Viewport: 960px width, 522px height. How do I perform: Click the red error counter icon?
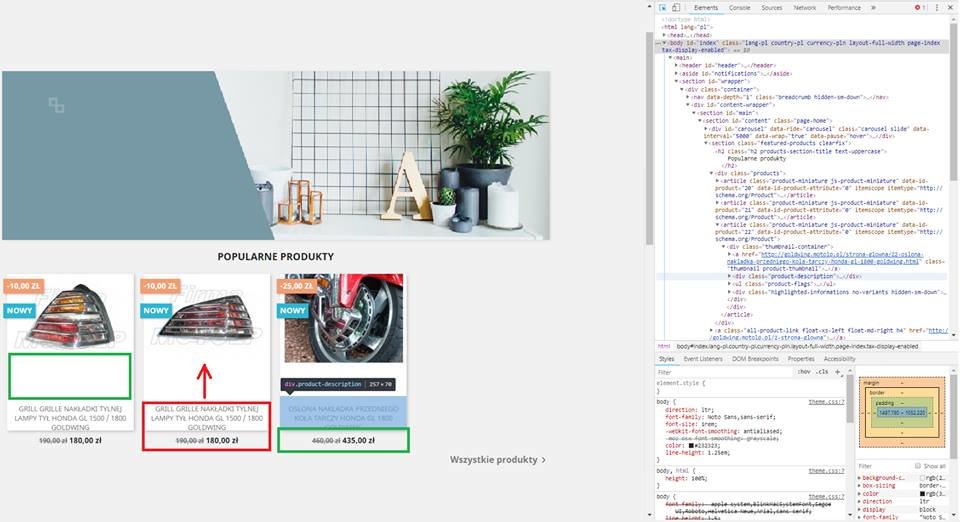[920, 8]
